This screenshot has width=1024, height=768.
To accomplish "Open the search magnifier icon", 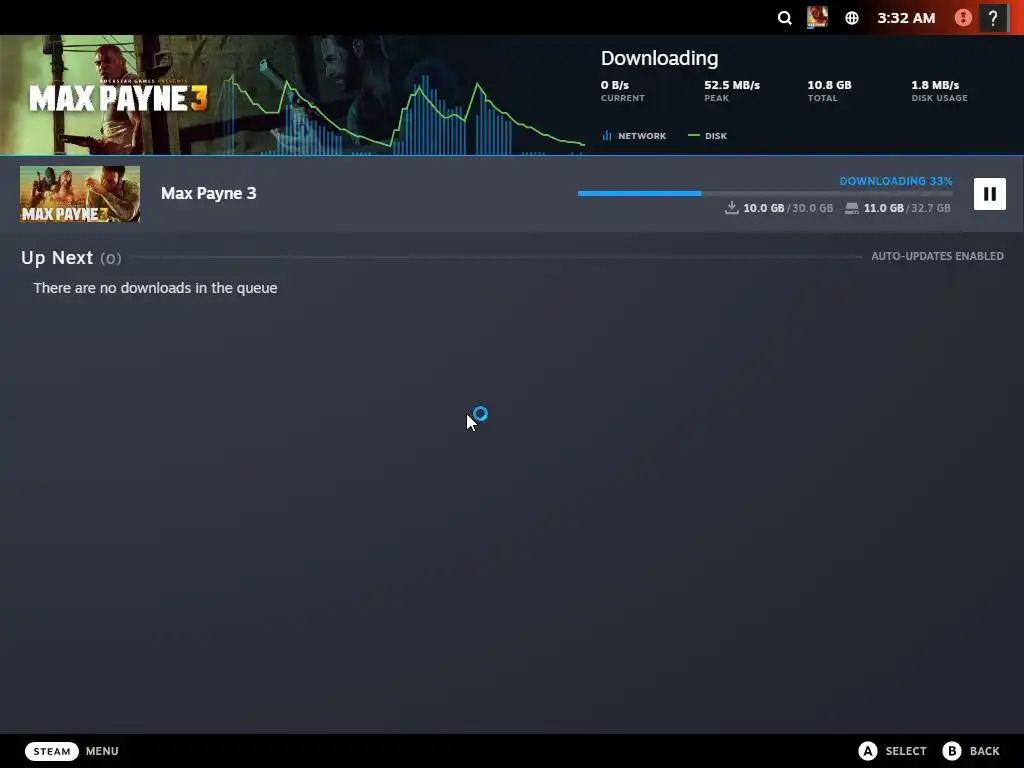I will tap(784, 18).
